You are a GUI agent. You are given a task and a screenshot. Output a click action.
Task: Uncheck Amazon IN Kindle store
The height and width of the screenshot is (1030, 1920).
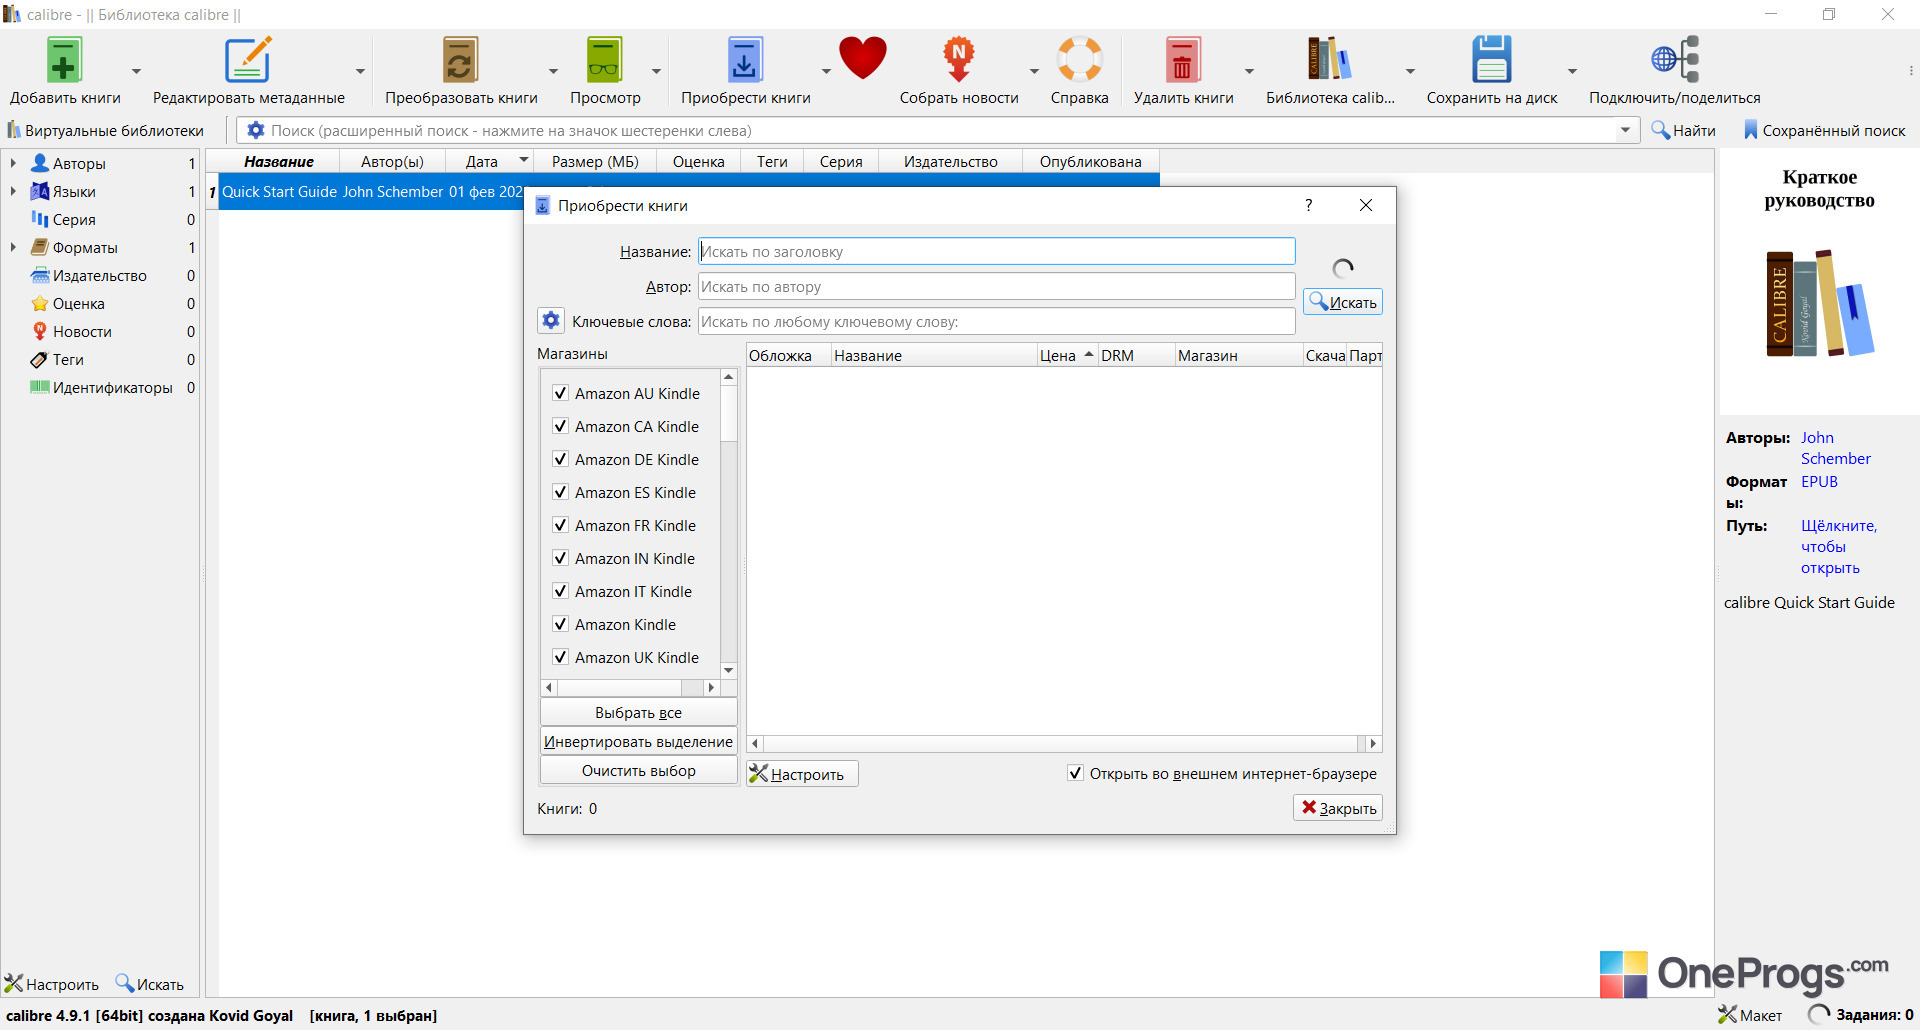coord(560,558)
